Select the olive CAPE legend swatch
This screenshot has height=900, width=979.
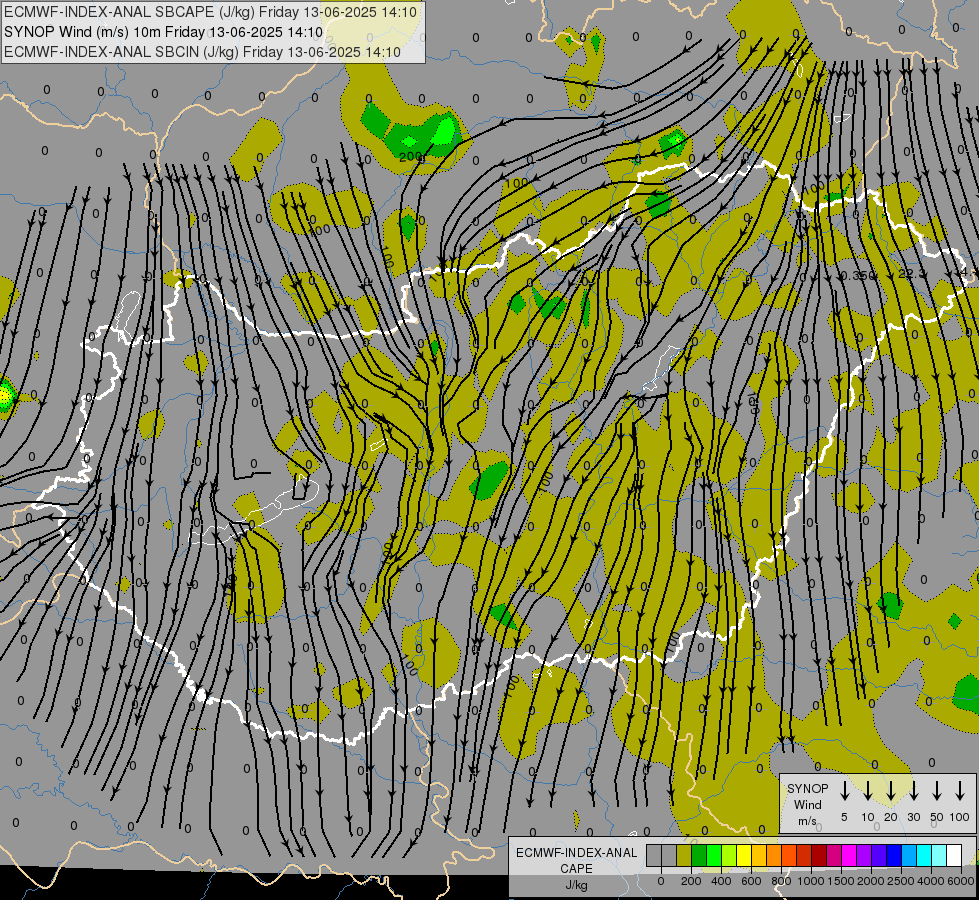[x=684, y=855]
